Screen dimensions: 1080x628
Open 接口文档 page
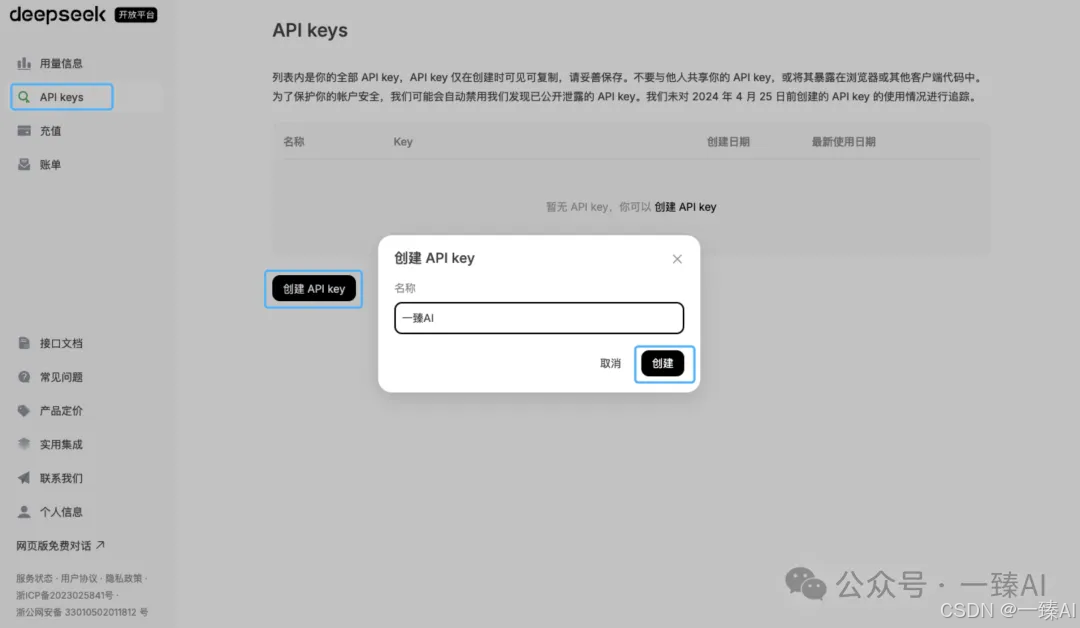pyautogui.click(x=61, y=343)
